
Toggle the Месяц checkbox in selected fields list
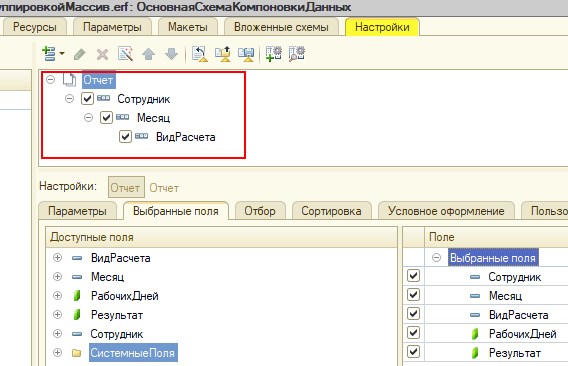coord(413,294)
